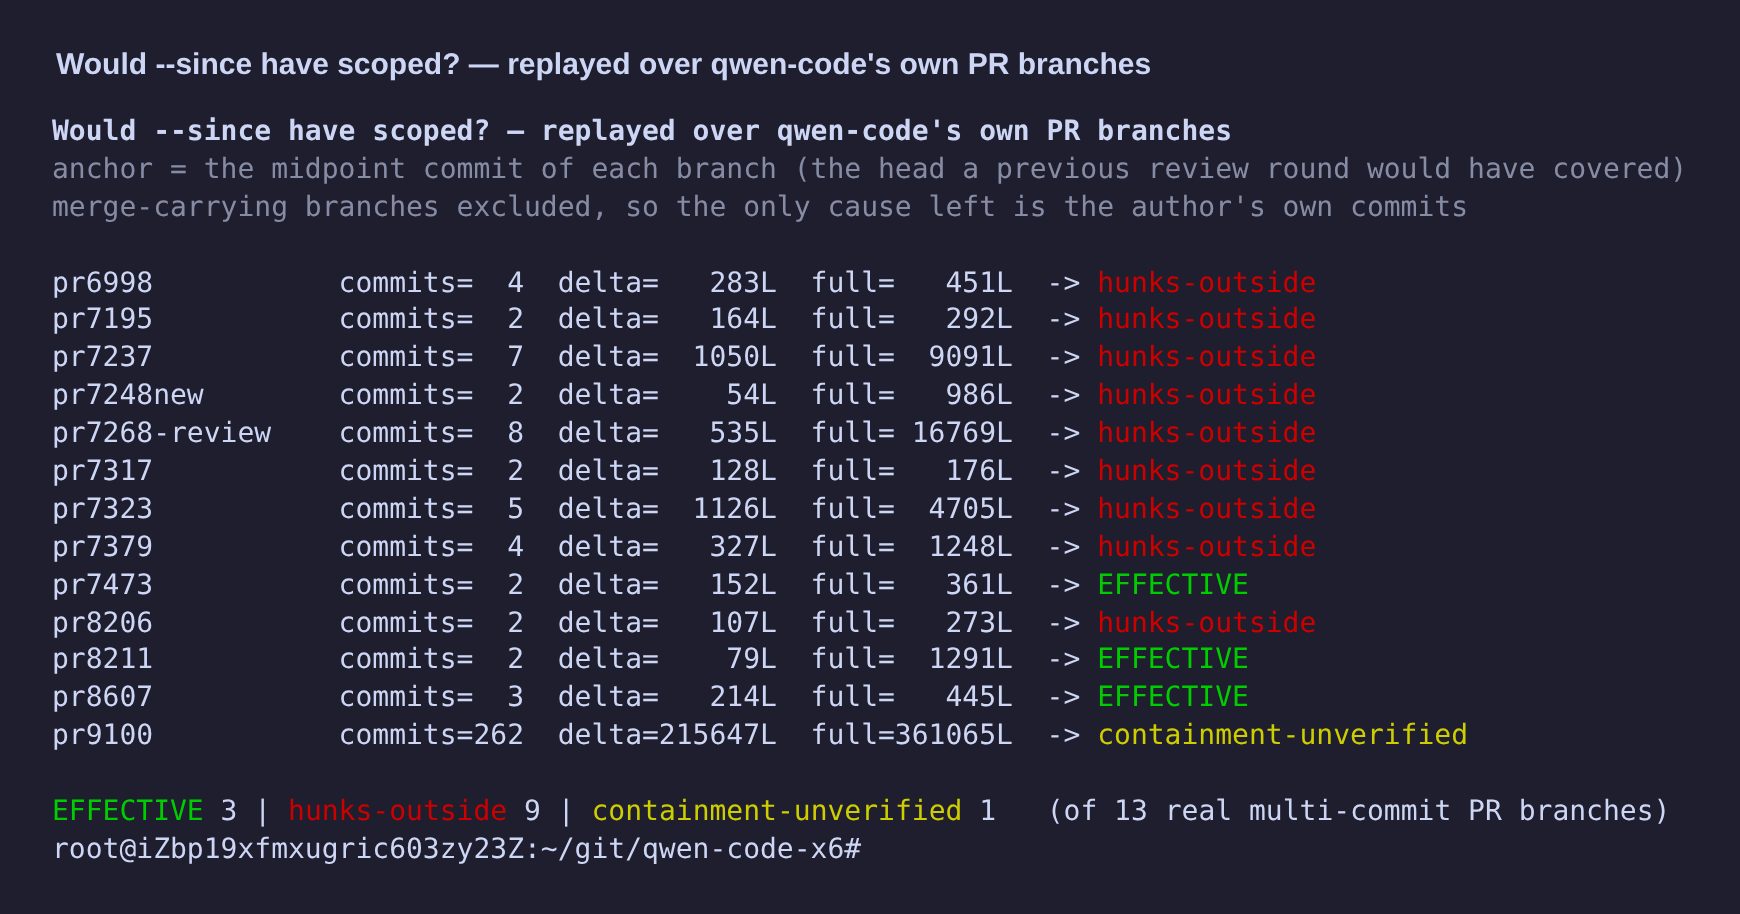Click the delta= 283L value

(x=667, y=283)
